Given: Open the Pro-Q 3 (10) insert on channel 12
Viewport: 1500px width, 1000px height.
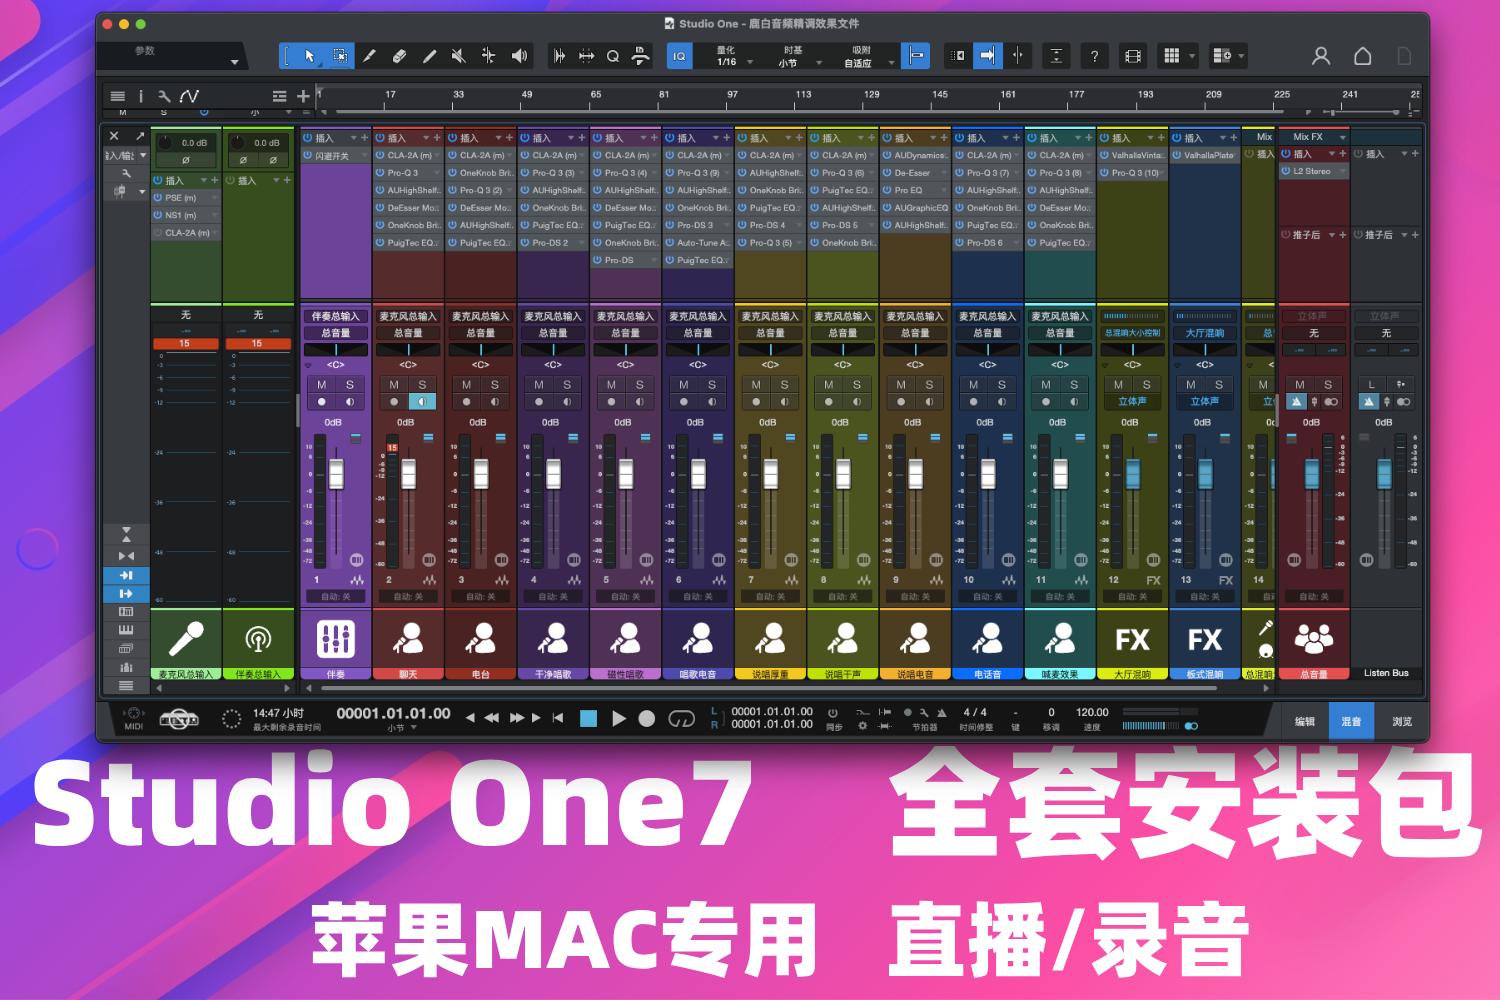Looking at the screenshot, I should coord(1133,172).
